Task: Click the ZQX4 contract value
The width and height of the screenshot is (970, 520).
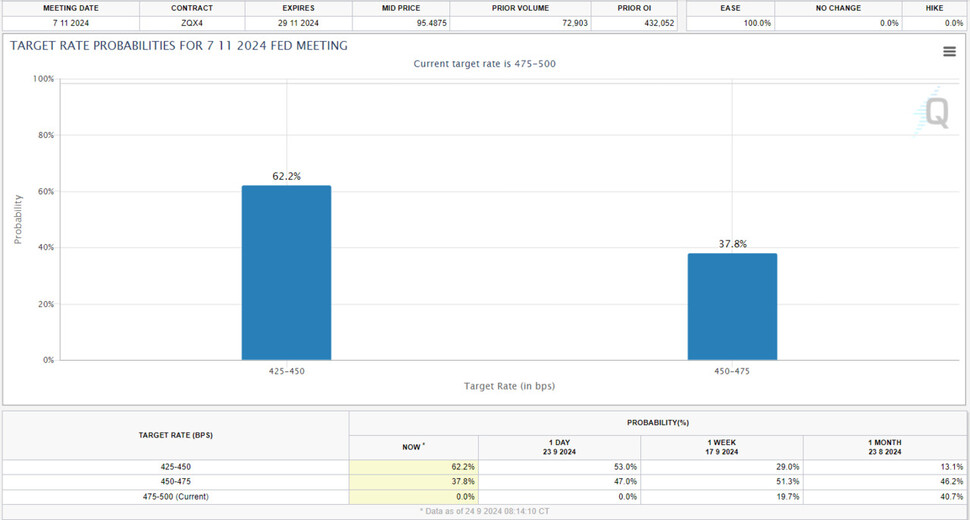Action: point(191,23)
